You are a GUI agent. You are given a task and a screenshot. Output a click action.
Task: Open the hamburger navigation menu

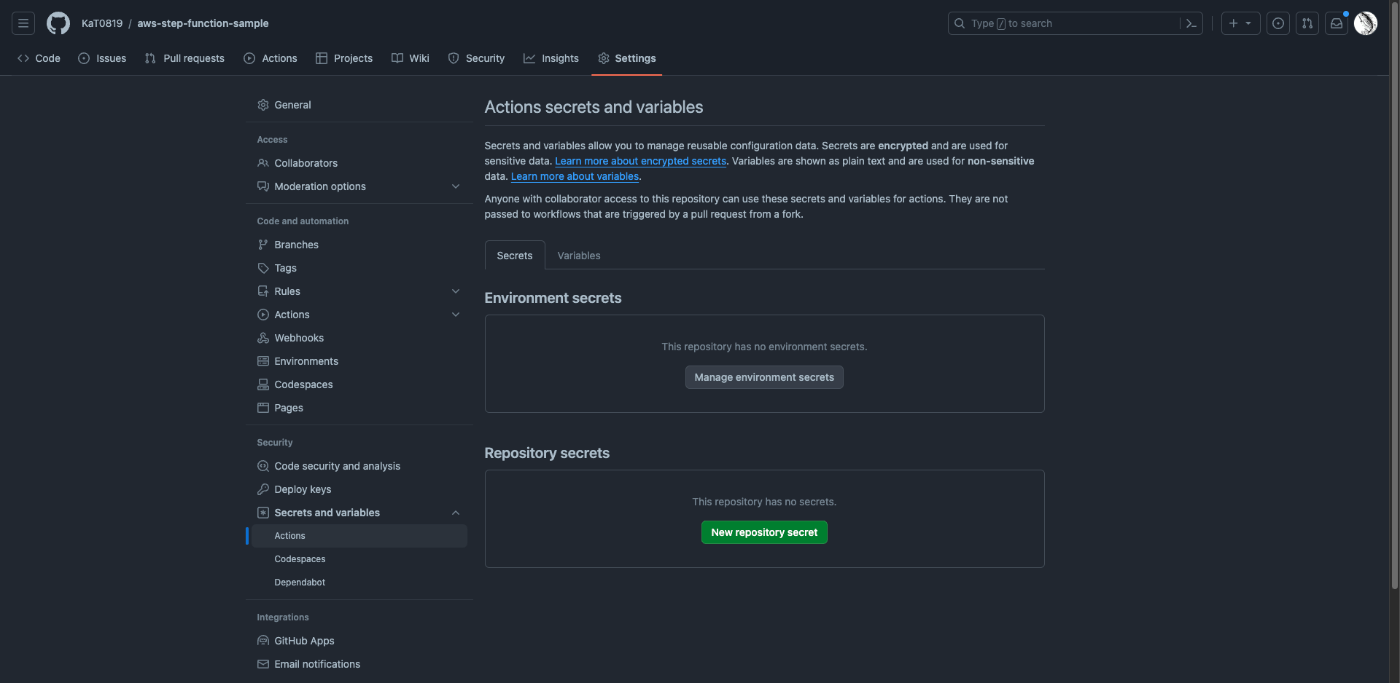(x=24, y=23)
